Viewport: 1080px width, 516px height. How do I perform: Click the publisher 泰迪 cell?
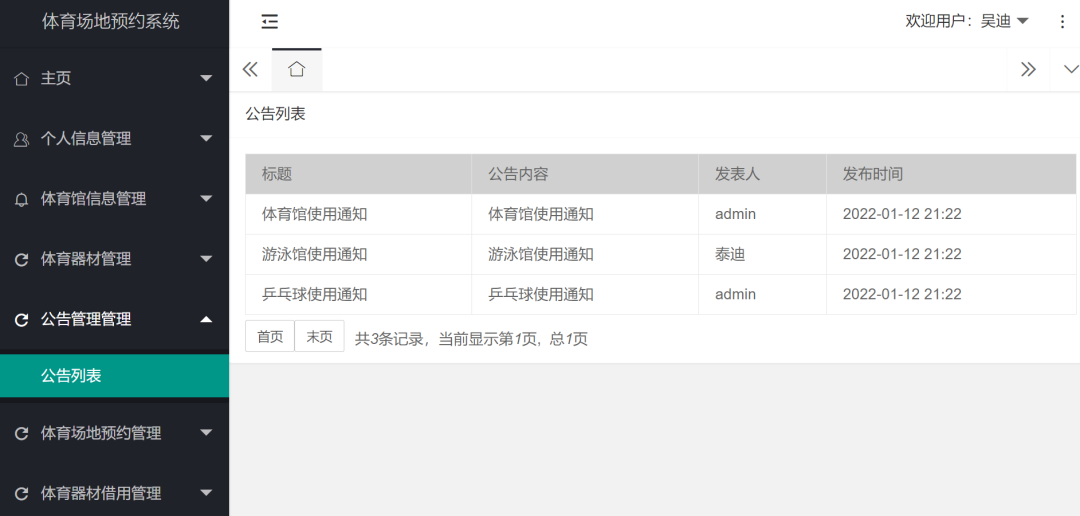click(x=762, y=254)
